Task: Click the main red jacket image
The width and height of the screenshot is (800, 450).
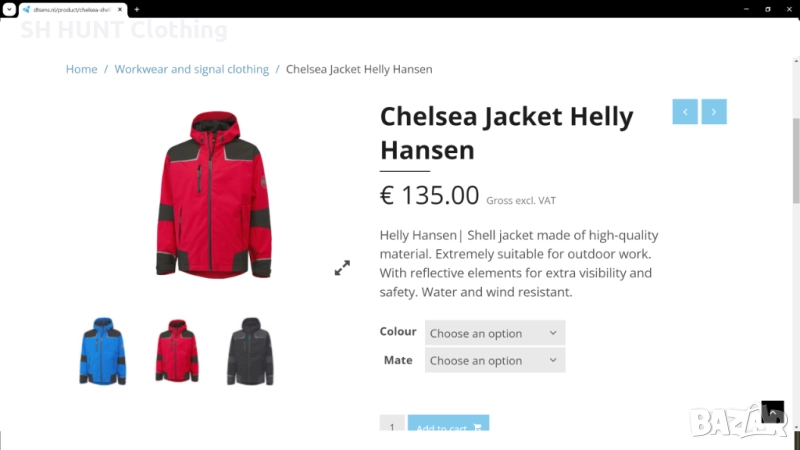Action: 214,195
